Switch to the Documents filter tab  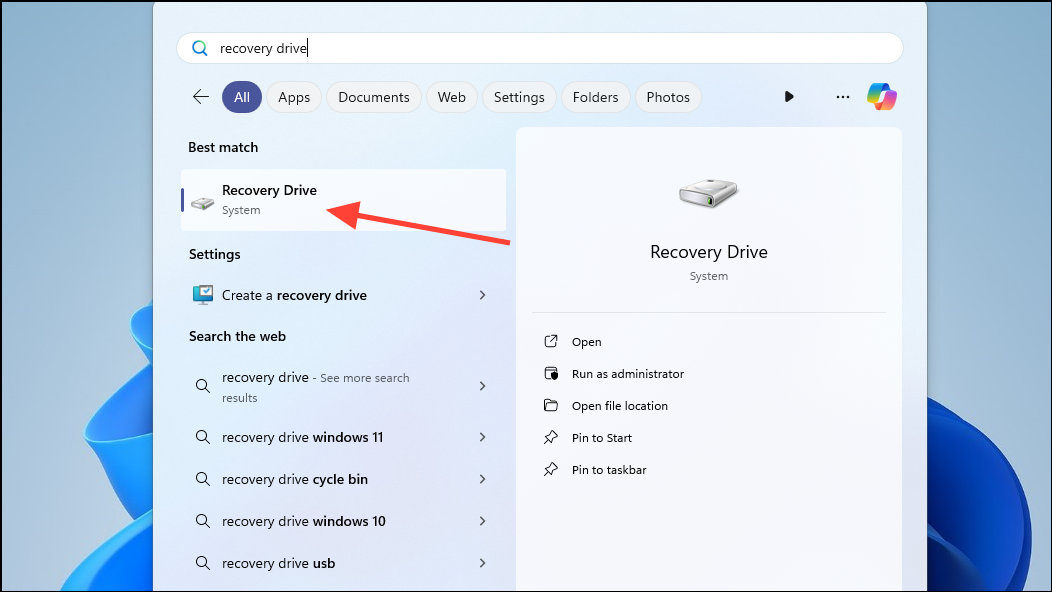374,97
